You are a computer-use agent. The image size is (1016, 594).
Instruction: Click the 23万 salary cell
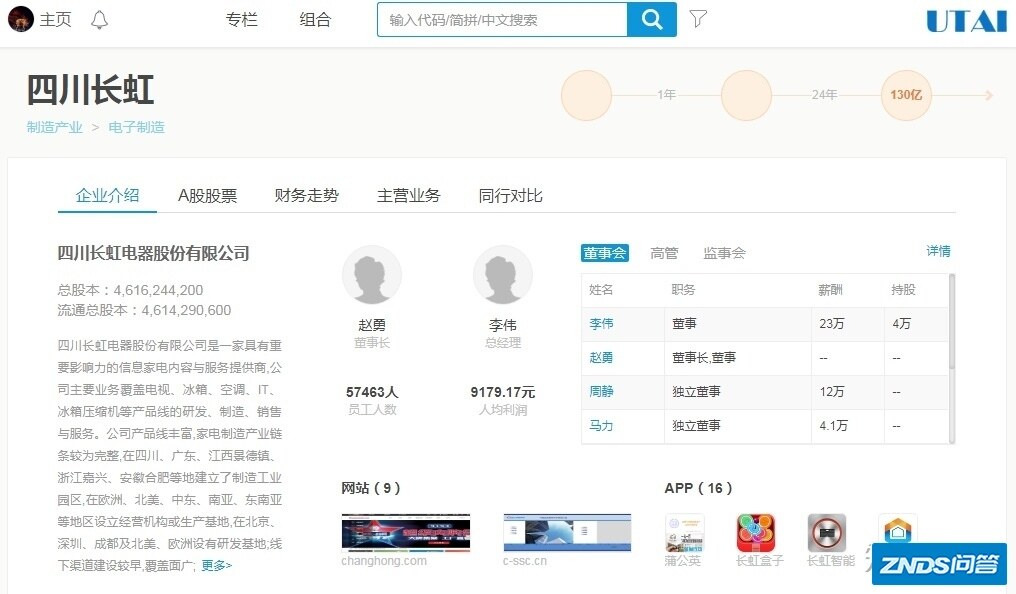(832, 323)
